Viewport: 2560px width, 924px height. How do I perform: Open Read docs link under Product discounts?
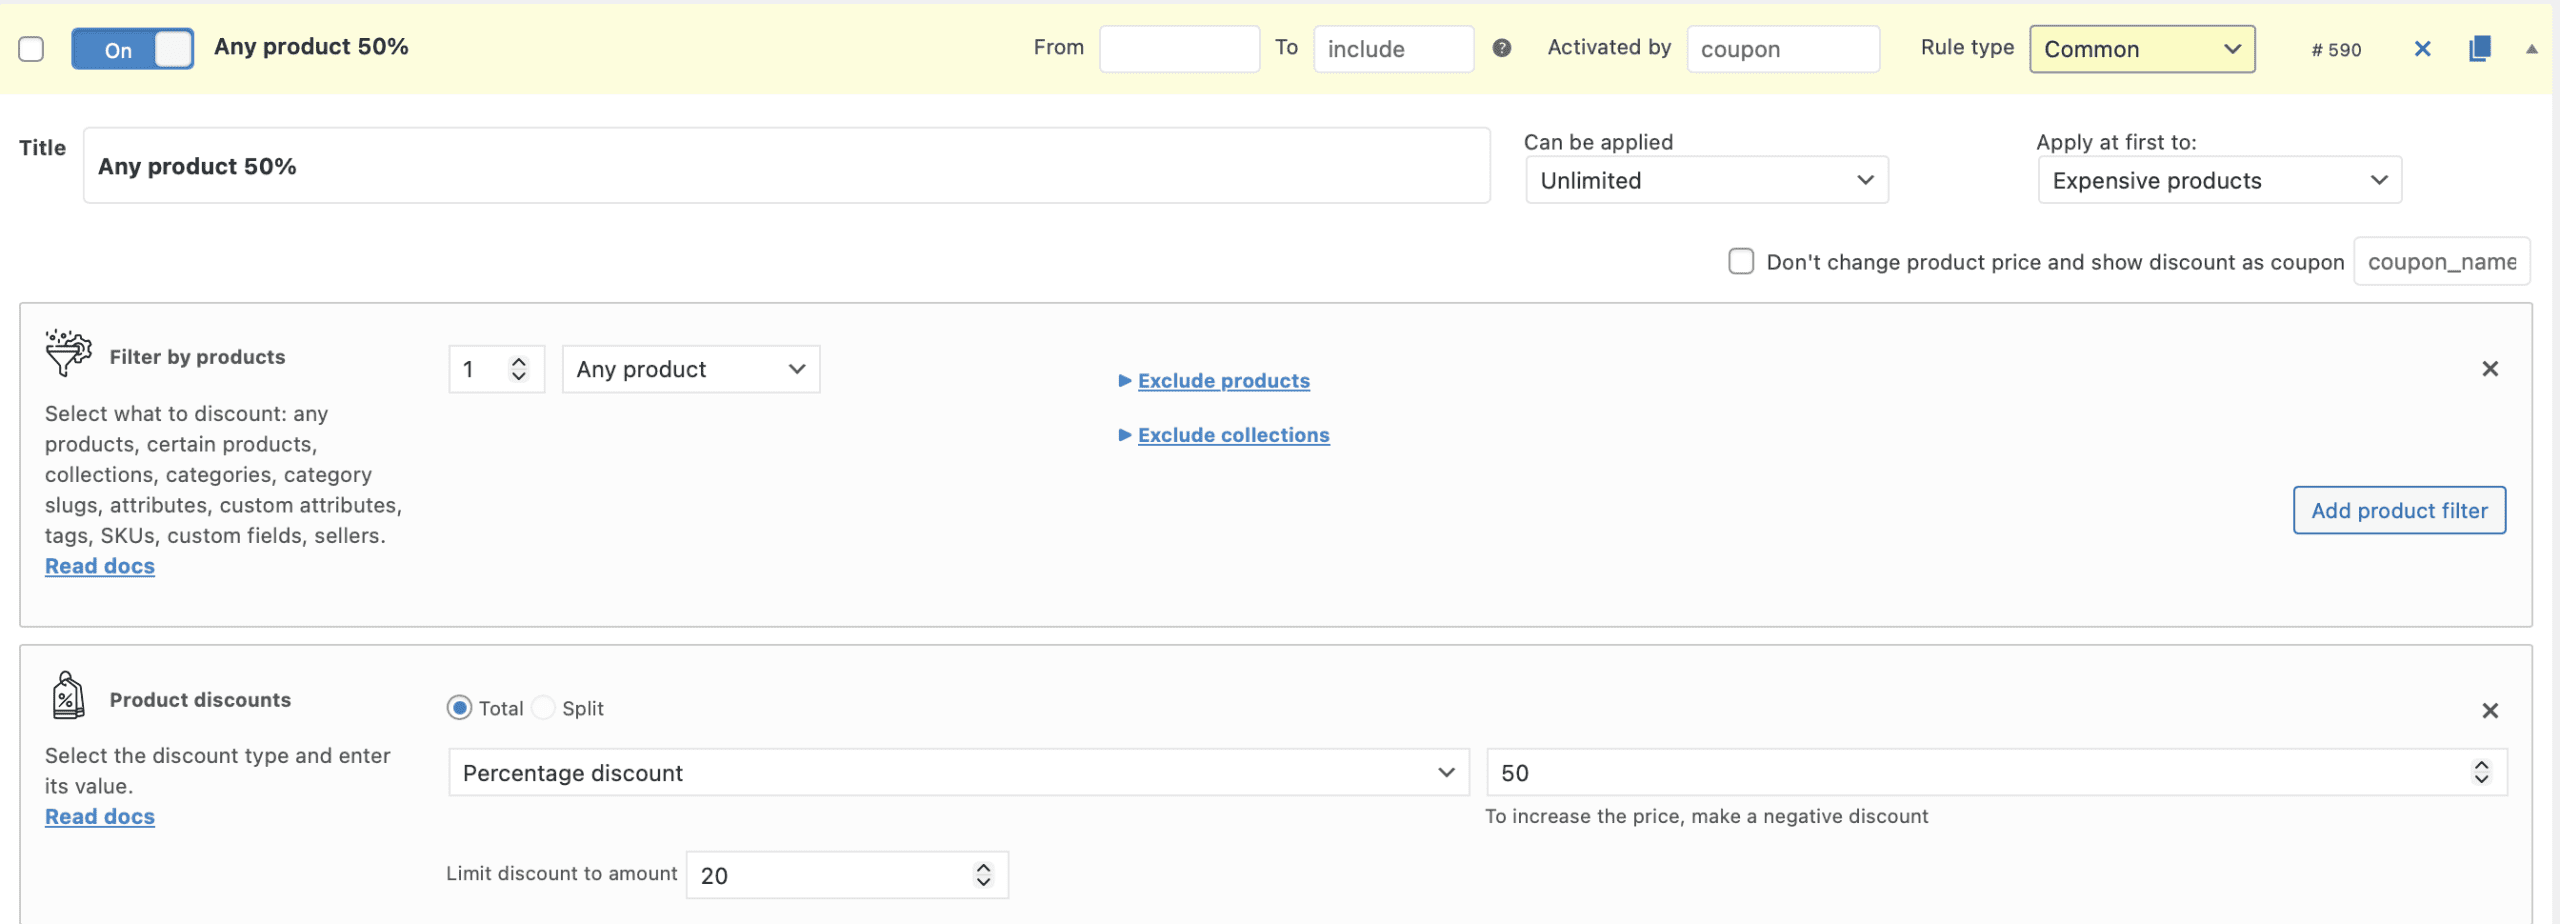100,817
